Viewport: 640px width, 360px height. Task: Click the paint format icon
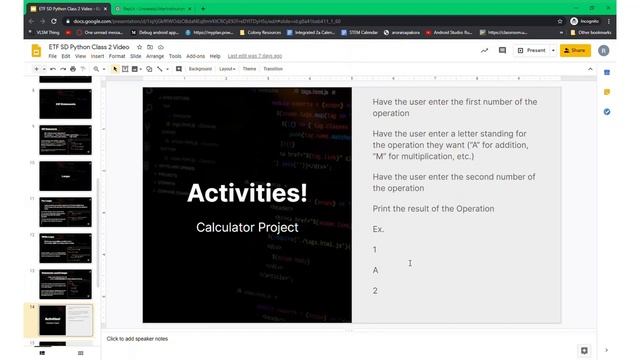click(83, 69)
